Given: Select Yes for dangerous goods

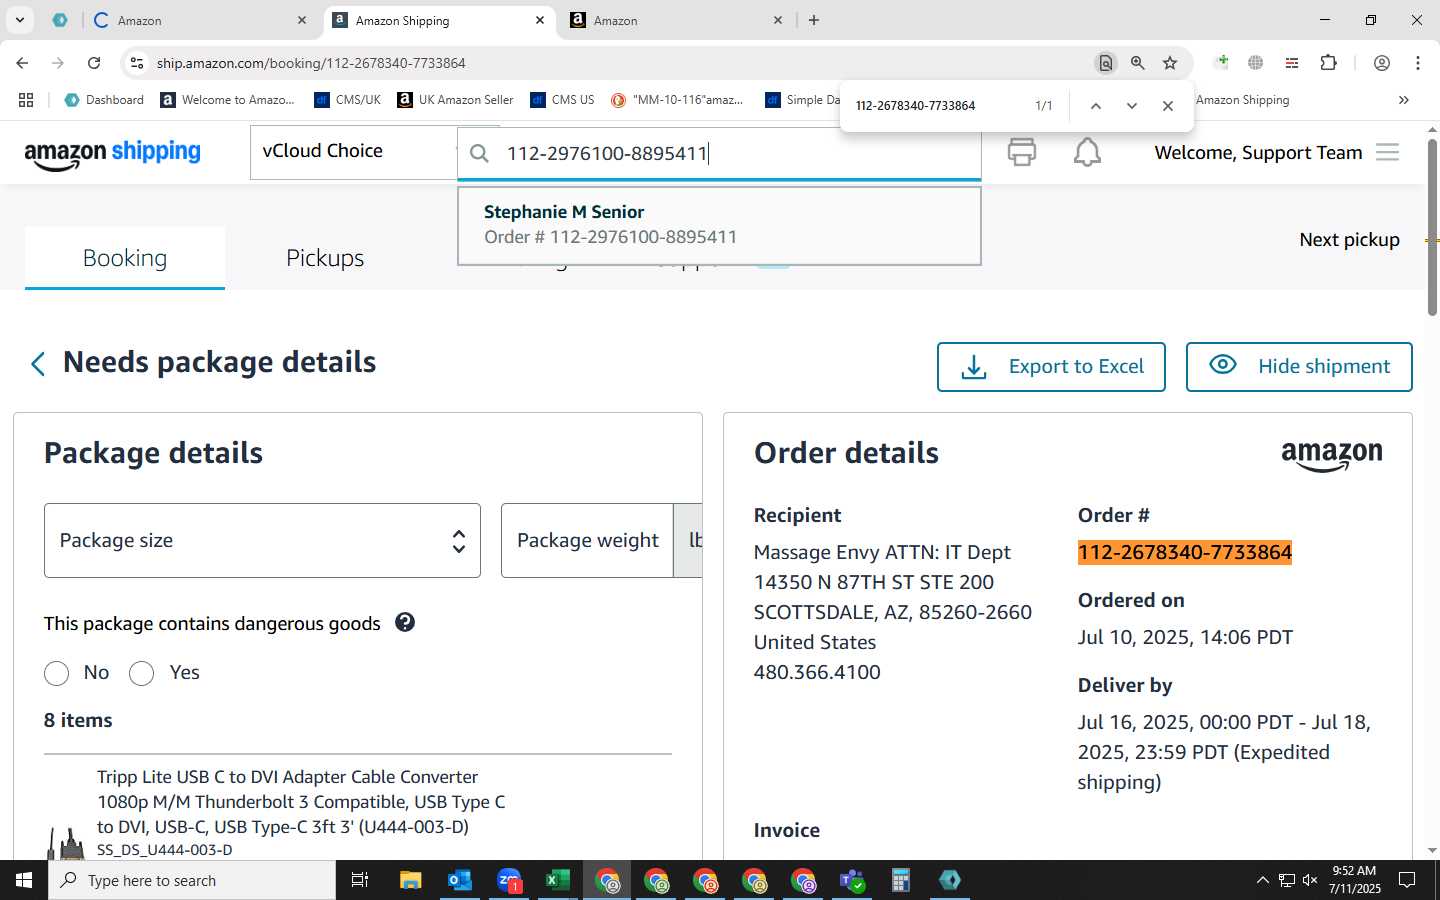Looking at the screenshot, I should point(142,673).
